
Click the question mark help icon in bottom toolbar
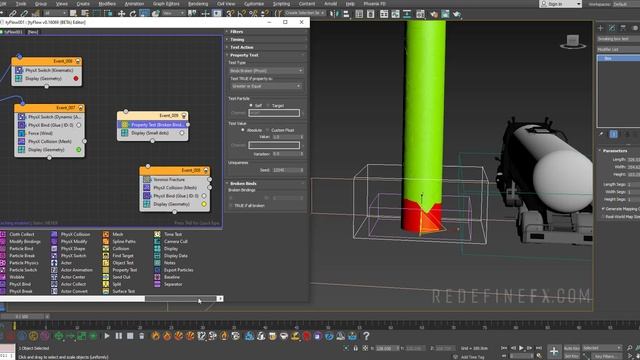tap(366, 336)
